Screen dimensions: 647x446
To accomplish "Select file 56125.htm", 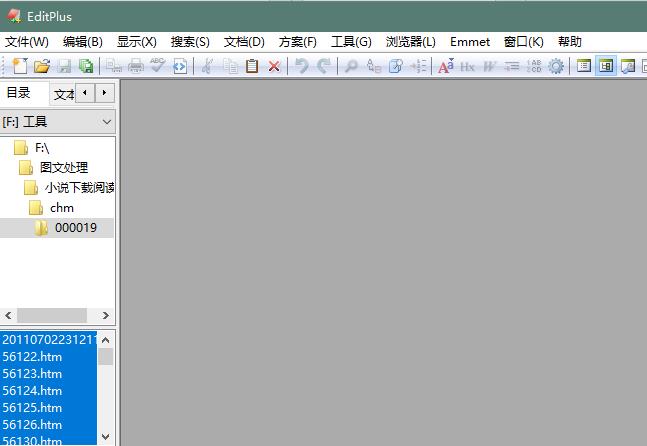I will [x=49, y=408].
